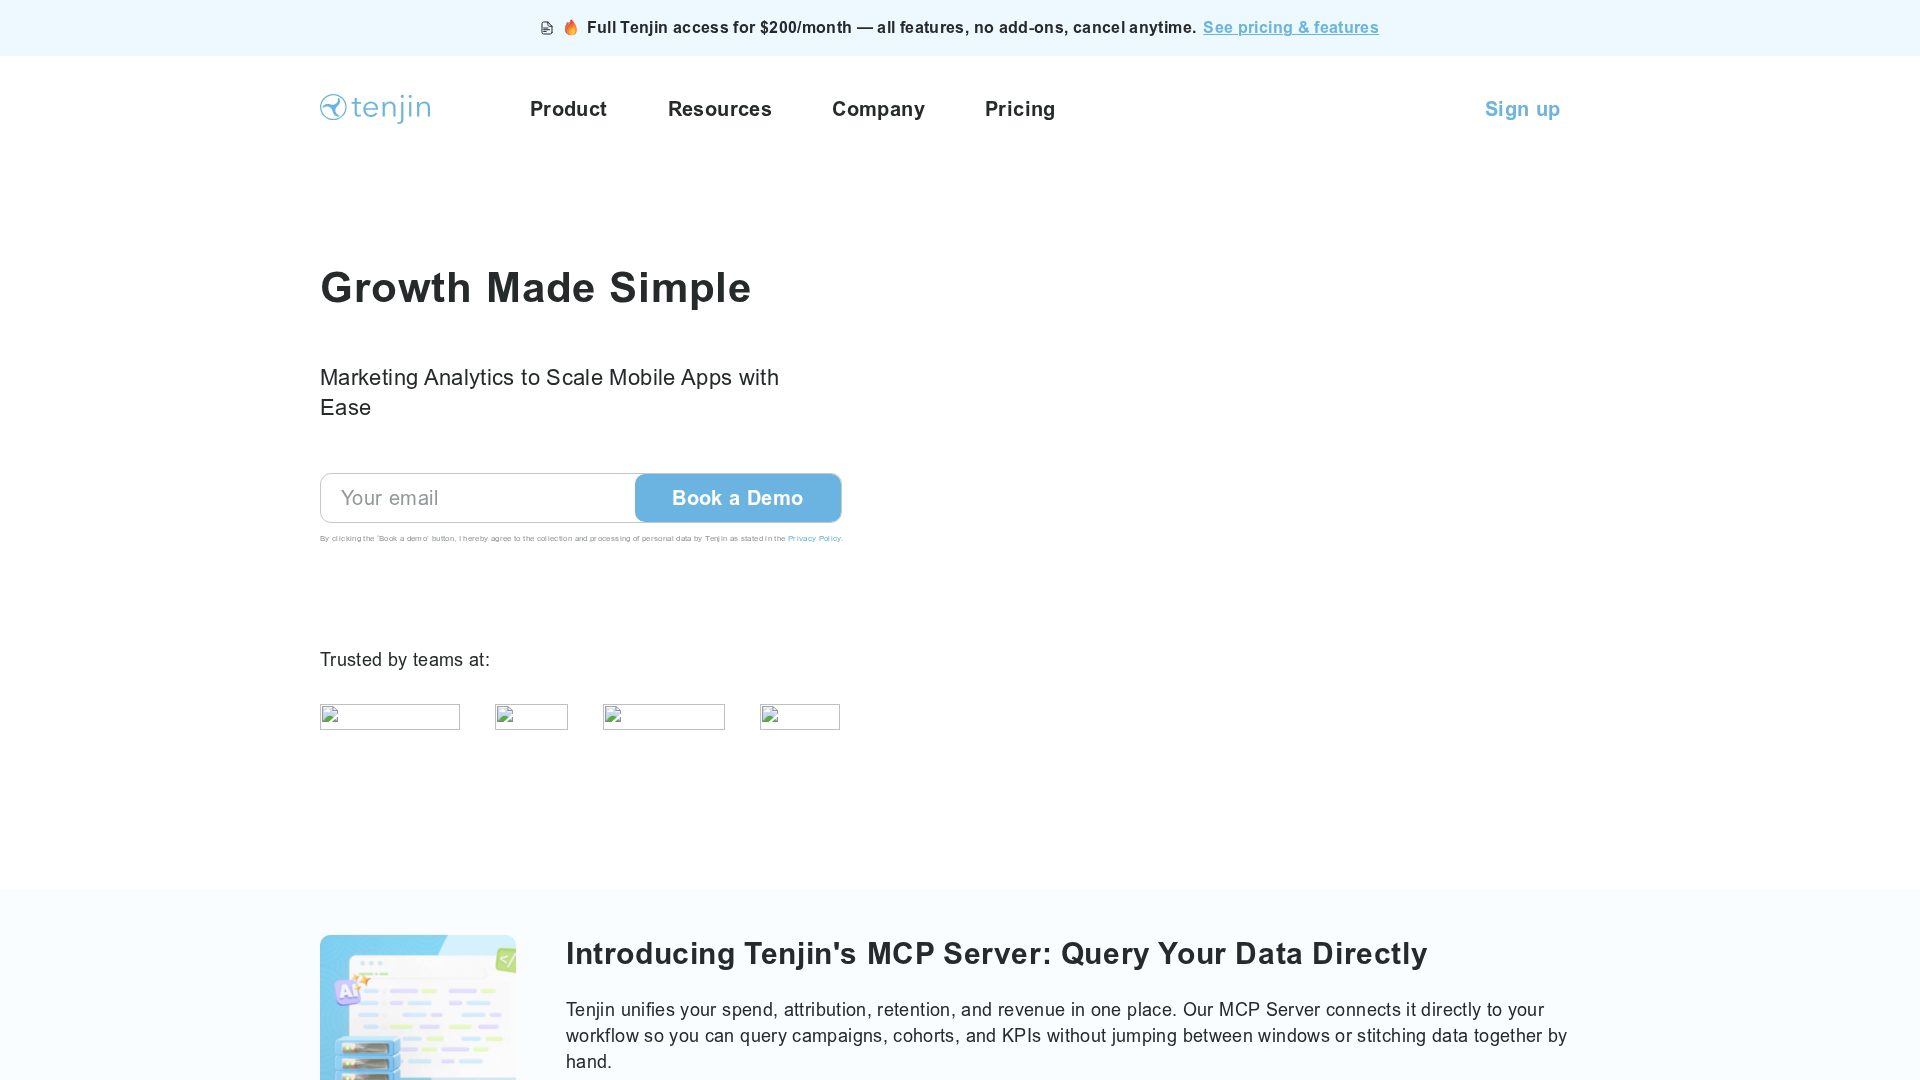Expand the Resources navigation menu
The width and height of the screenshot is (1920, 1080).
coord(720,109)
